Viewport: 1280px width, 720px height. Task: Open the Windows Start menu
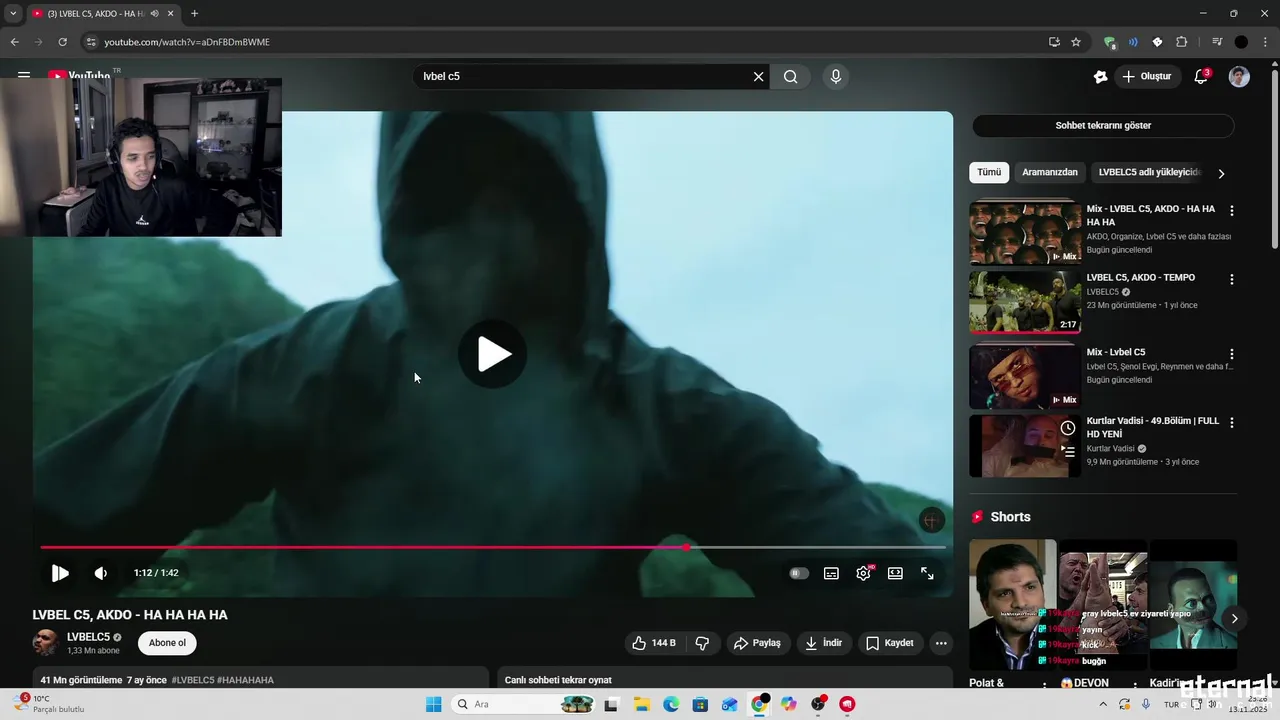(433, 704)
